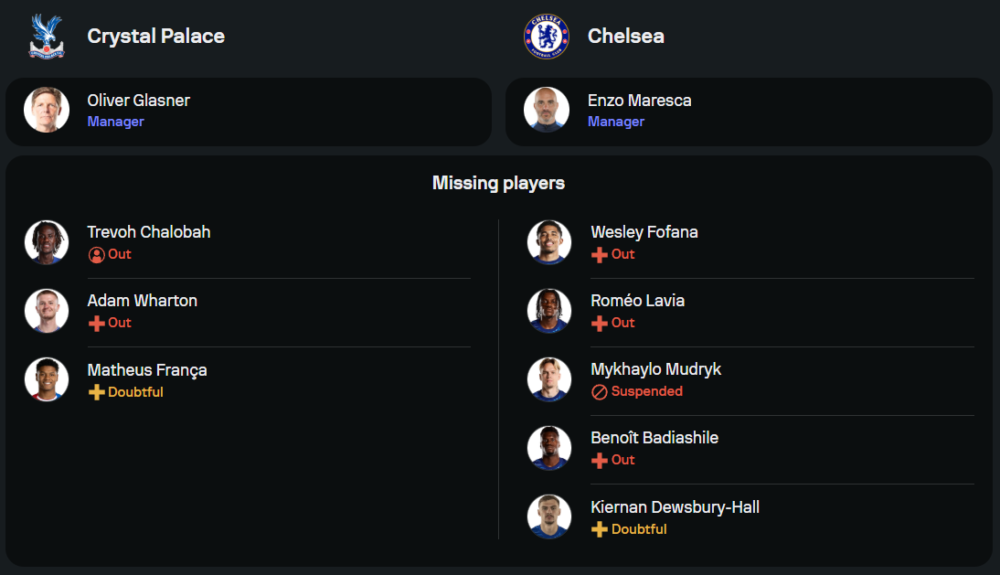Click the Enzo Maresca name link
The width and height of the screenshot is (1000, 575).
point(639,100)
